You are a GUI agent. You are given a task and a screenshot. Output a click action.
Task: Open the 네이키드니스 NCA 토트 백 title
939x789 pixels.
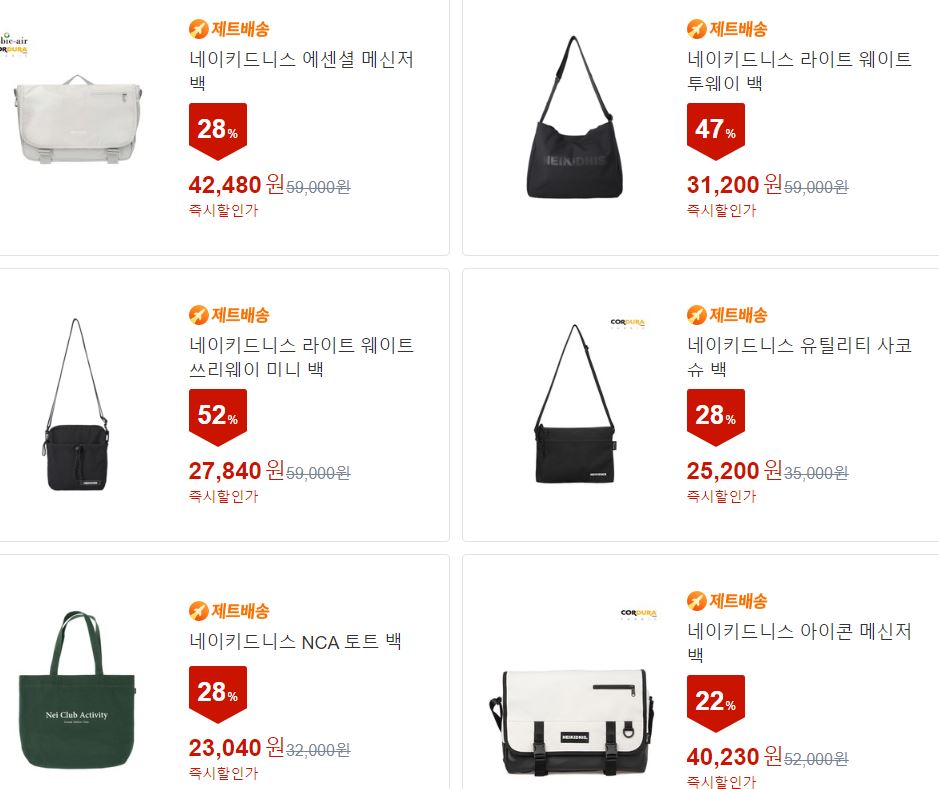295,642
